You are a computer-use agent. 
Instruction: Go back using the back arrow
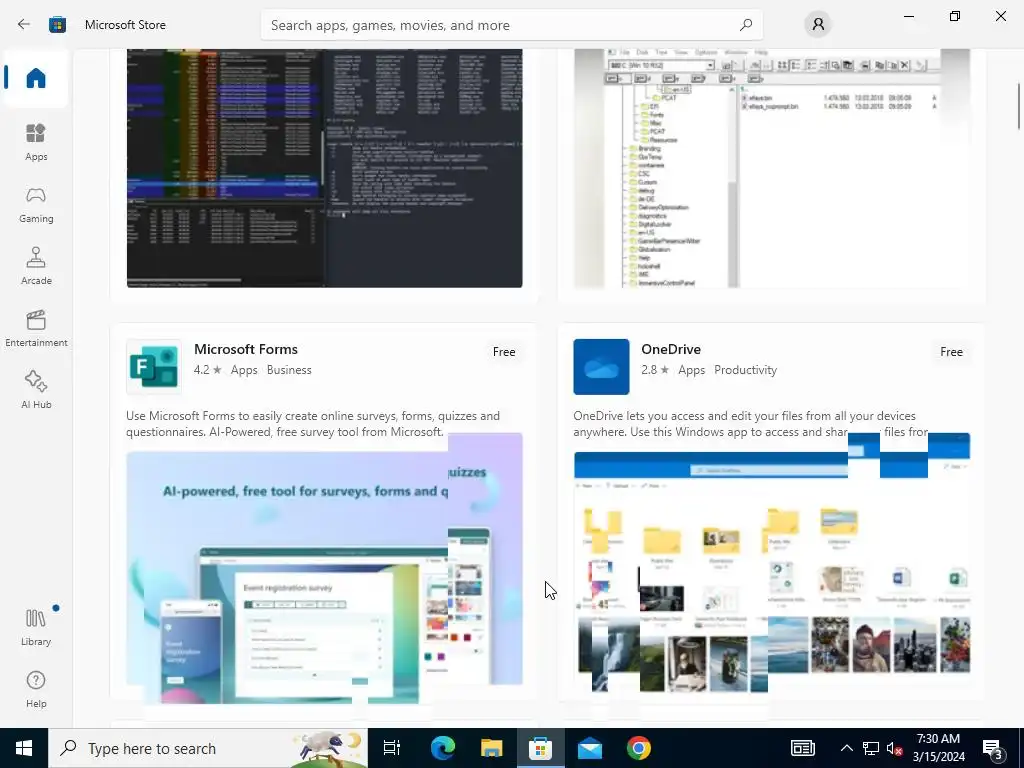24,25
